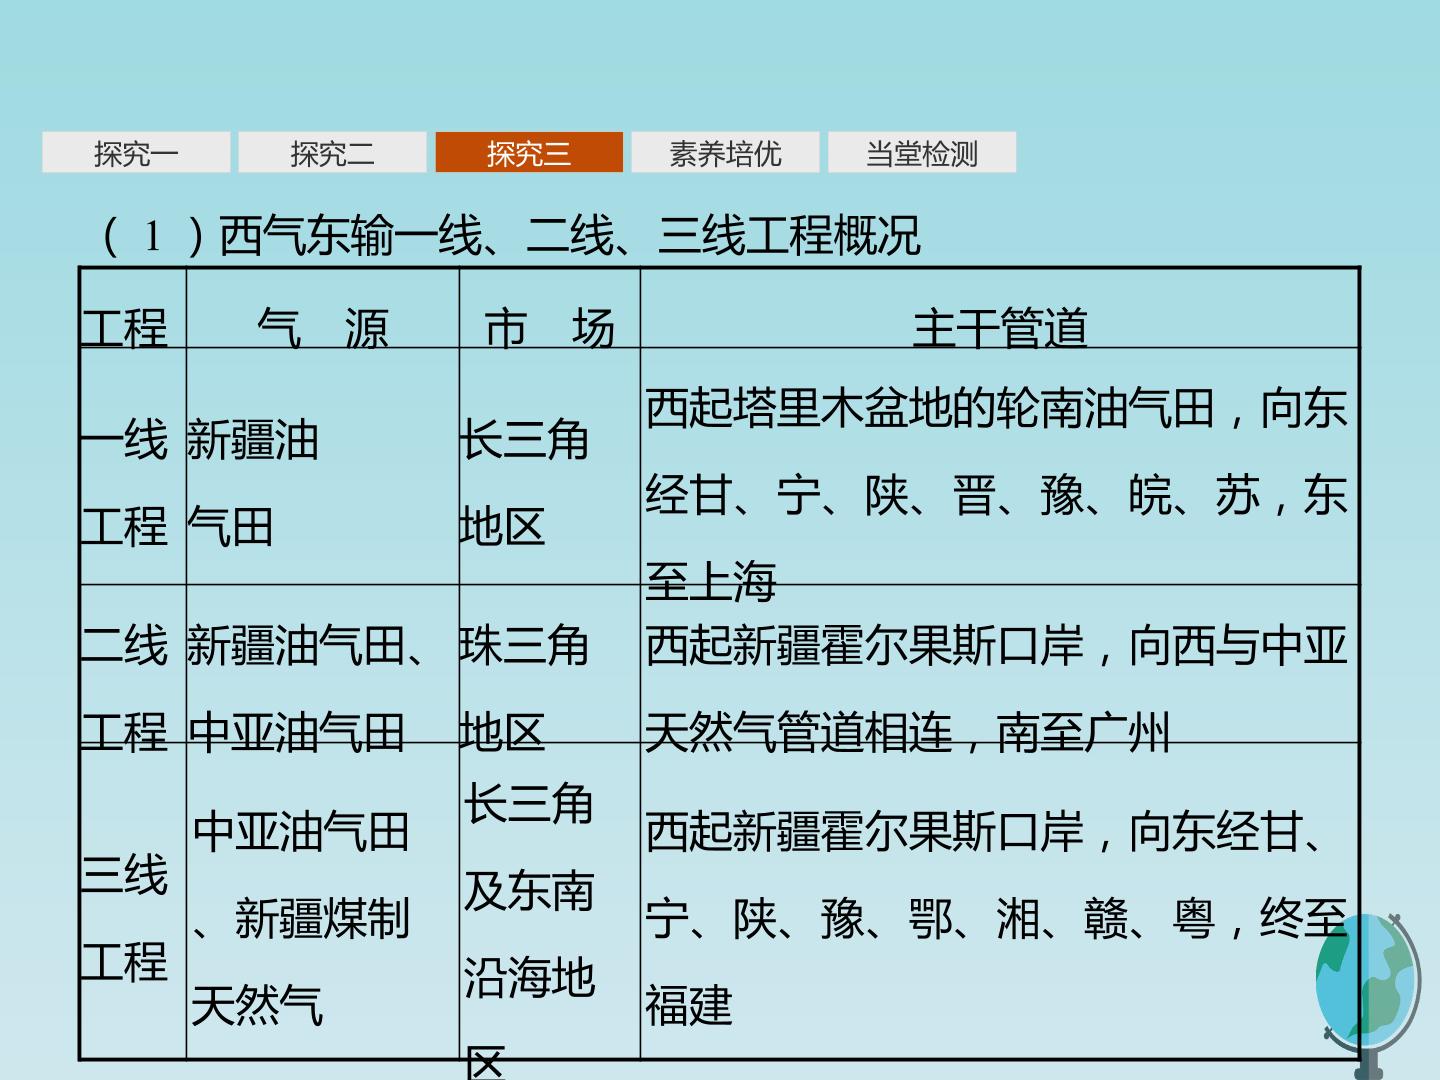
Task: Open the 当堂检测 tab
Action: pyautogui.click(x=922, y=153)
